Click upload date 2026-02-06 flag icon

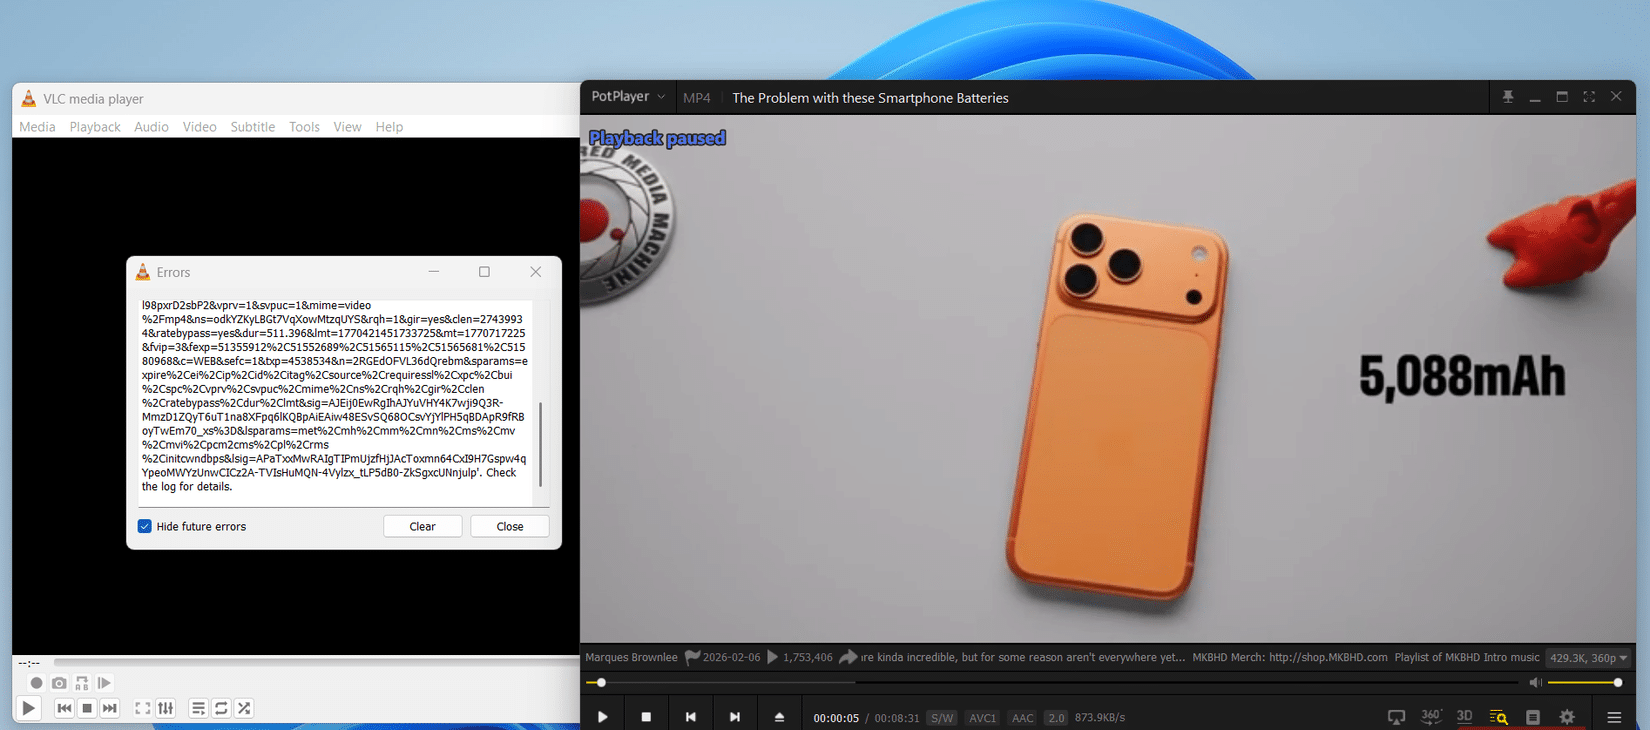(x=692, y=658)
